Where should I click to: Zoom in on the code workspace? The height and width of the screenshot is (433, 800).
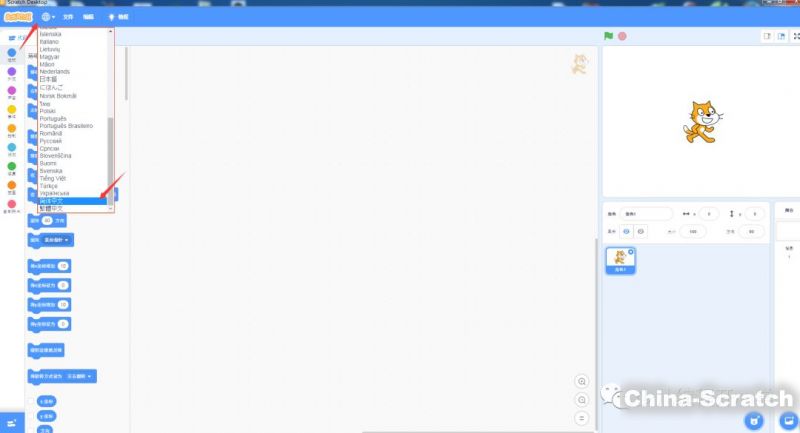point(582,382)
